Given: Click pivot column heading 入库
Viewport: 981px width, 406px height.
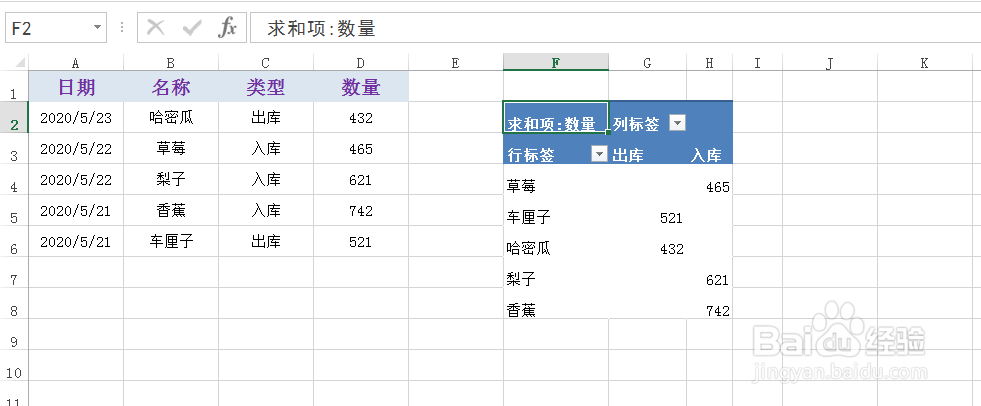Looking at the screenshot, I should [x=709, y=149].
